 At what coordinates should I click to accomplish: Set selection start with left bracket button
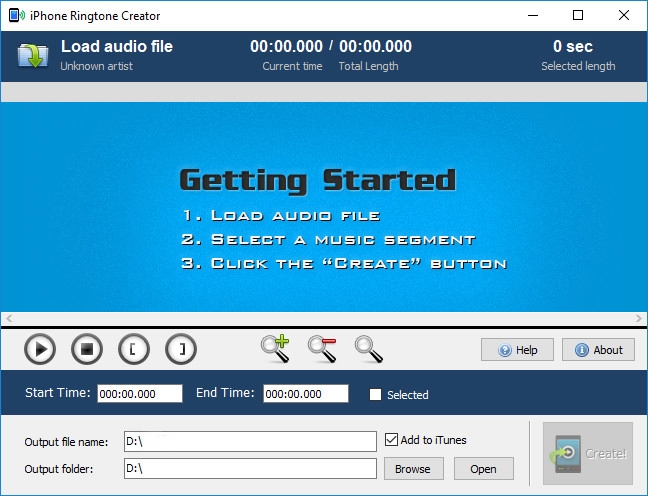(134, 349)
